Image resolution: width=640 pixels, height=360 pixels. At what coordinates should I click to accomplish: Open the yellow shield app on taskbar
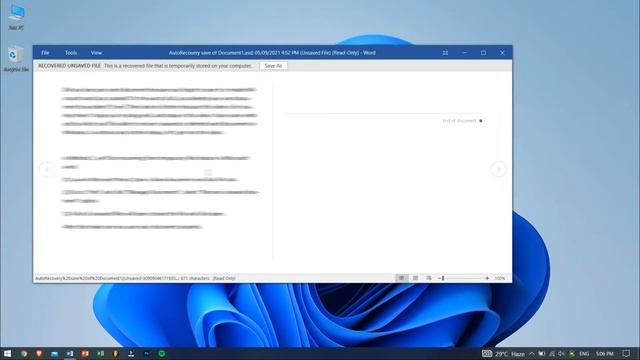pyautogui.click(x=116, y=353)
